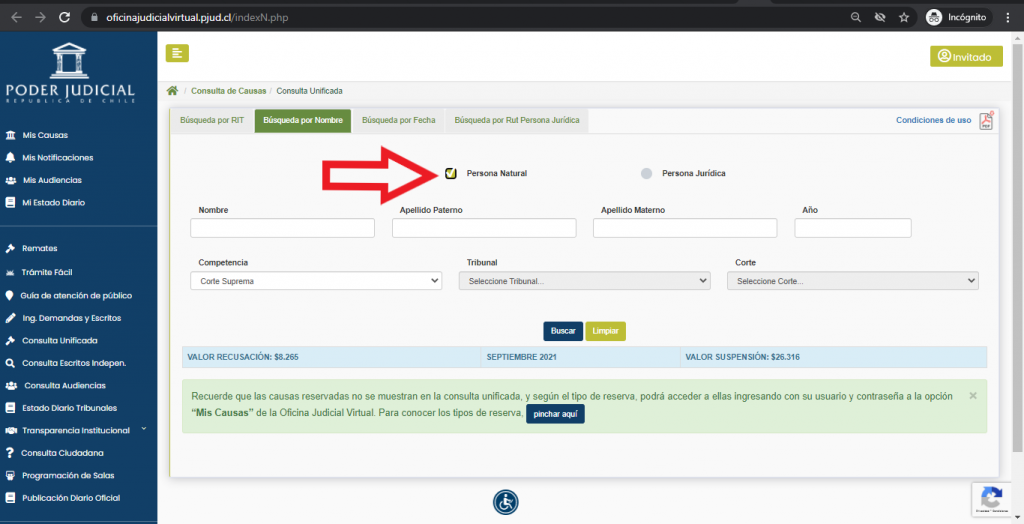This screenshot has height=524, width=1024.
Task: Open the Competencia dropdown showing Corte Suprema
Action: coord(316,281)
